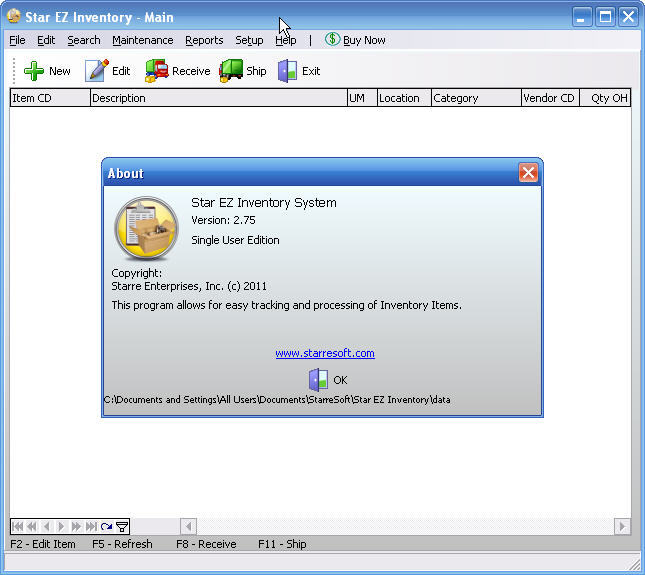Go to next record arrow
The width and height of the screenshot is (645, 575).
61,526
